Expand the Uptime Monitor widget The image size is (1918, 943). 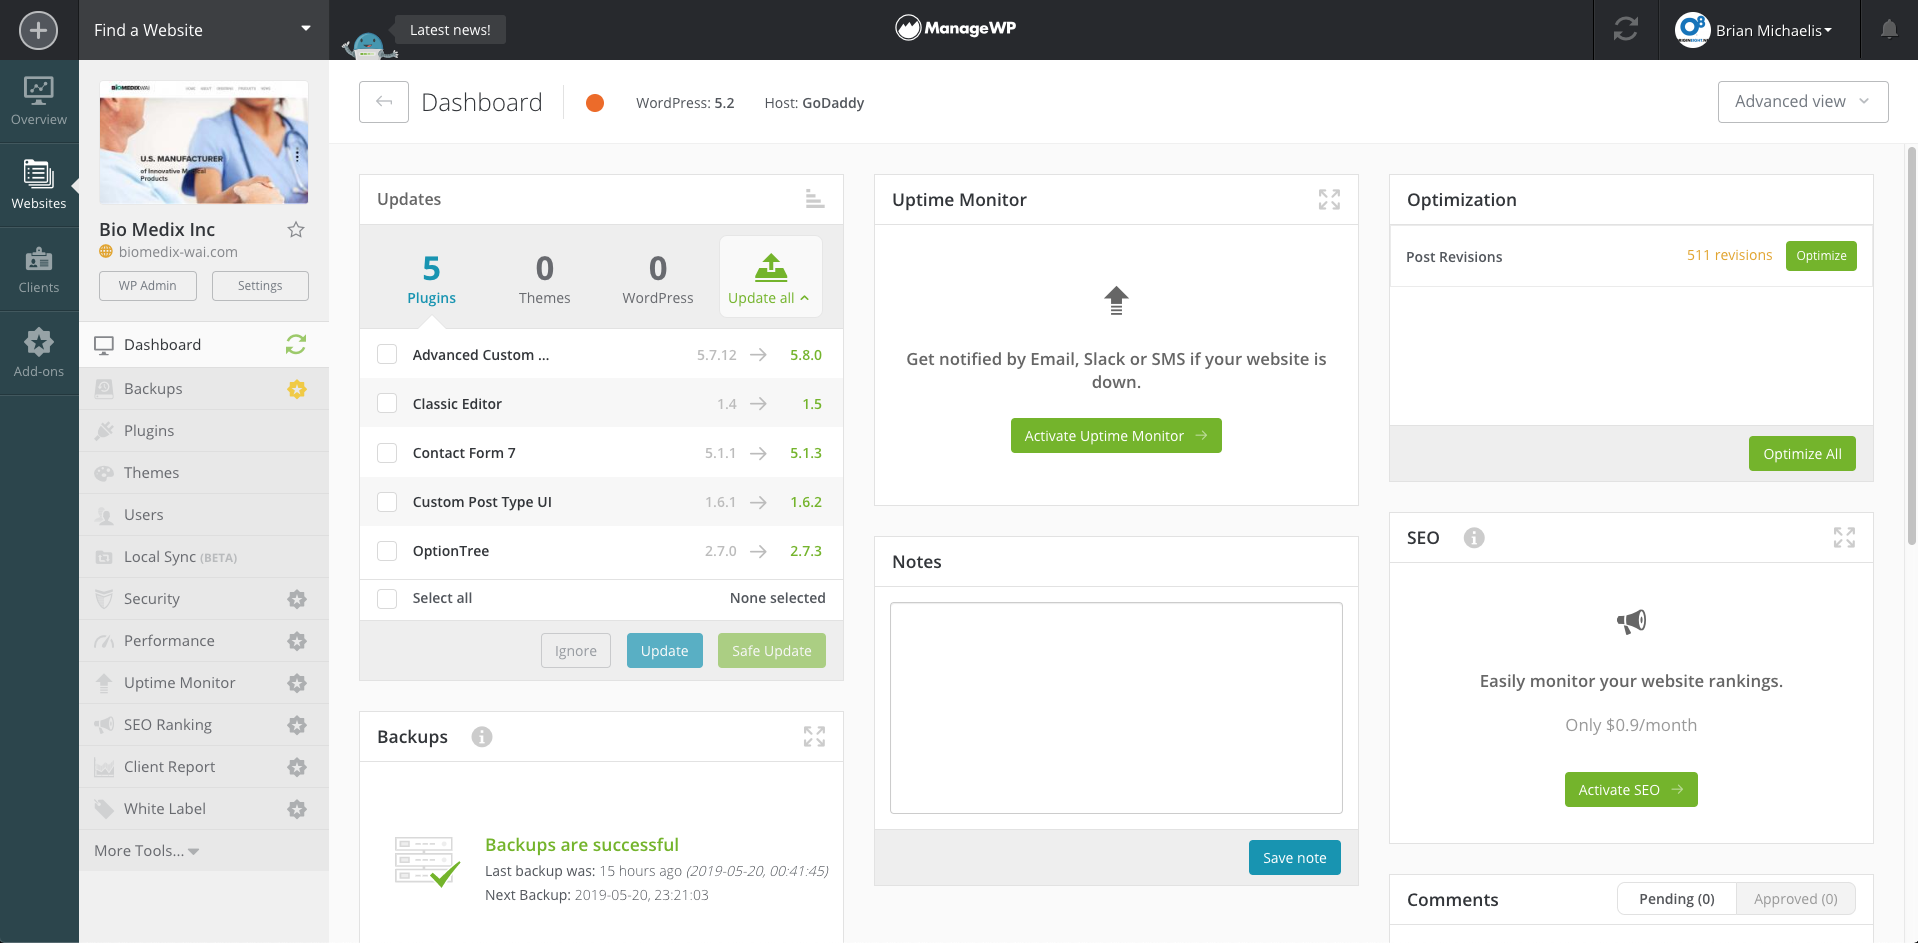[1329, 200]
